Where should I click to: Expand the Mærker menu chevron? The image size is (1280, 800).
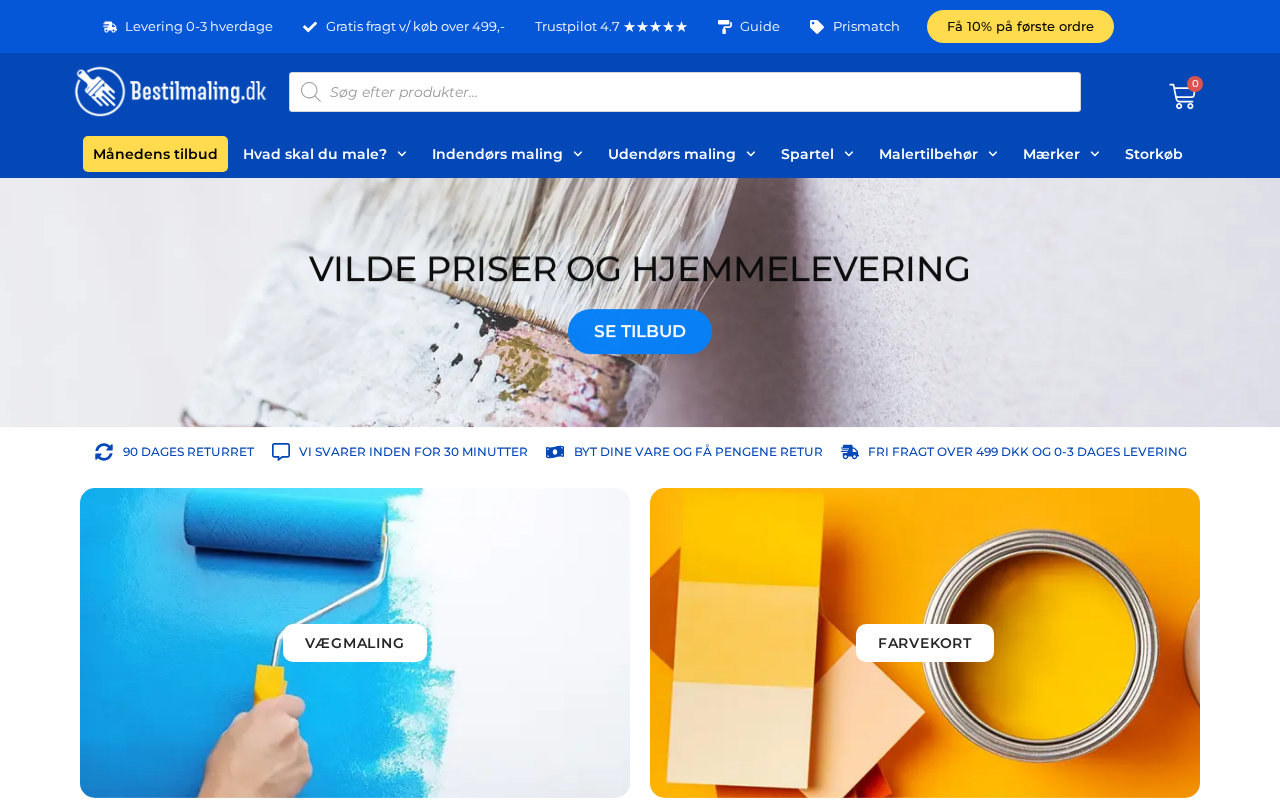(x=1095, y=154)
